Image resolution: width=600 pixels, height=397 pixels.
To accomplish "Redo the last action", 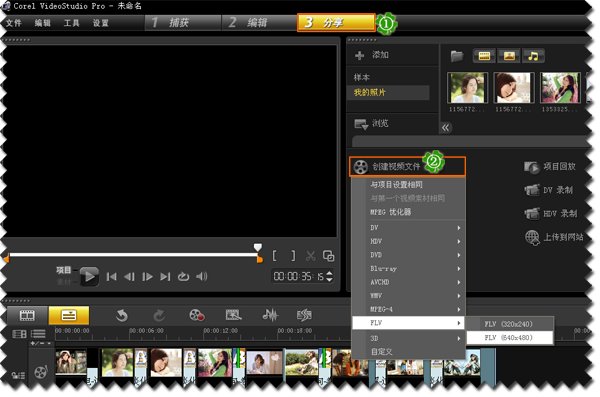I will (159, 316).
